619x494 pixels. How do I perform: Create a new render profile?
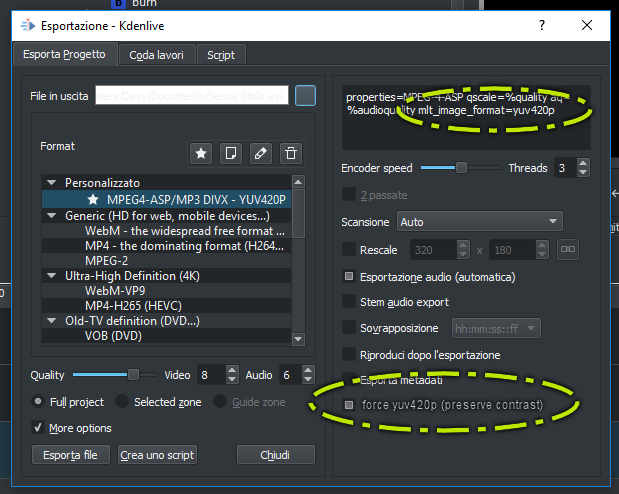[231, 153]
